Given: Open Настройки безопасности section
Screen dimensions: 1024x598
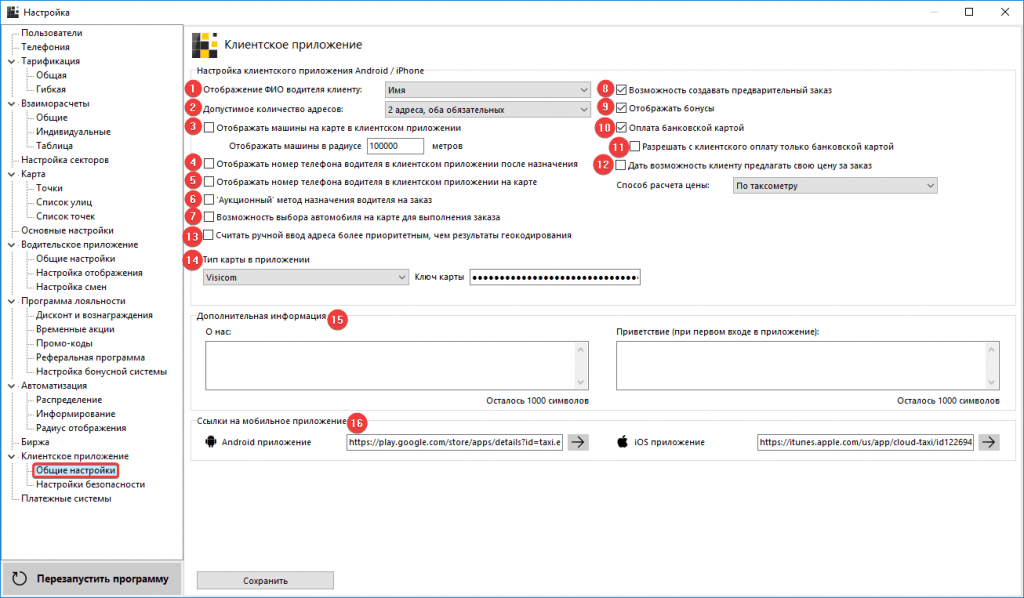Looking at the screenshot, I should 91,484.
